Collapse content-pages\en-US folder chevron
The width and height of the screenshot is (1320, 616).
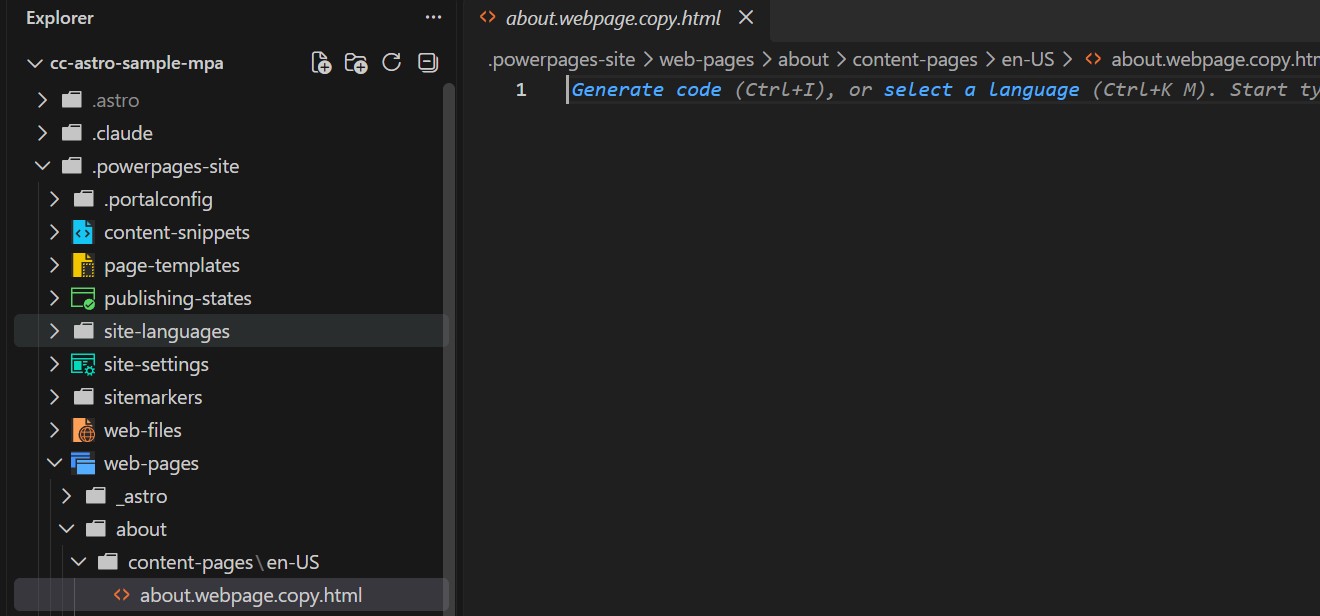coord(78,562)
